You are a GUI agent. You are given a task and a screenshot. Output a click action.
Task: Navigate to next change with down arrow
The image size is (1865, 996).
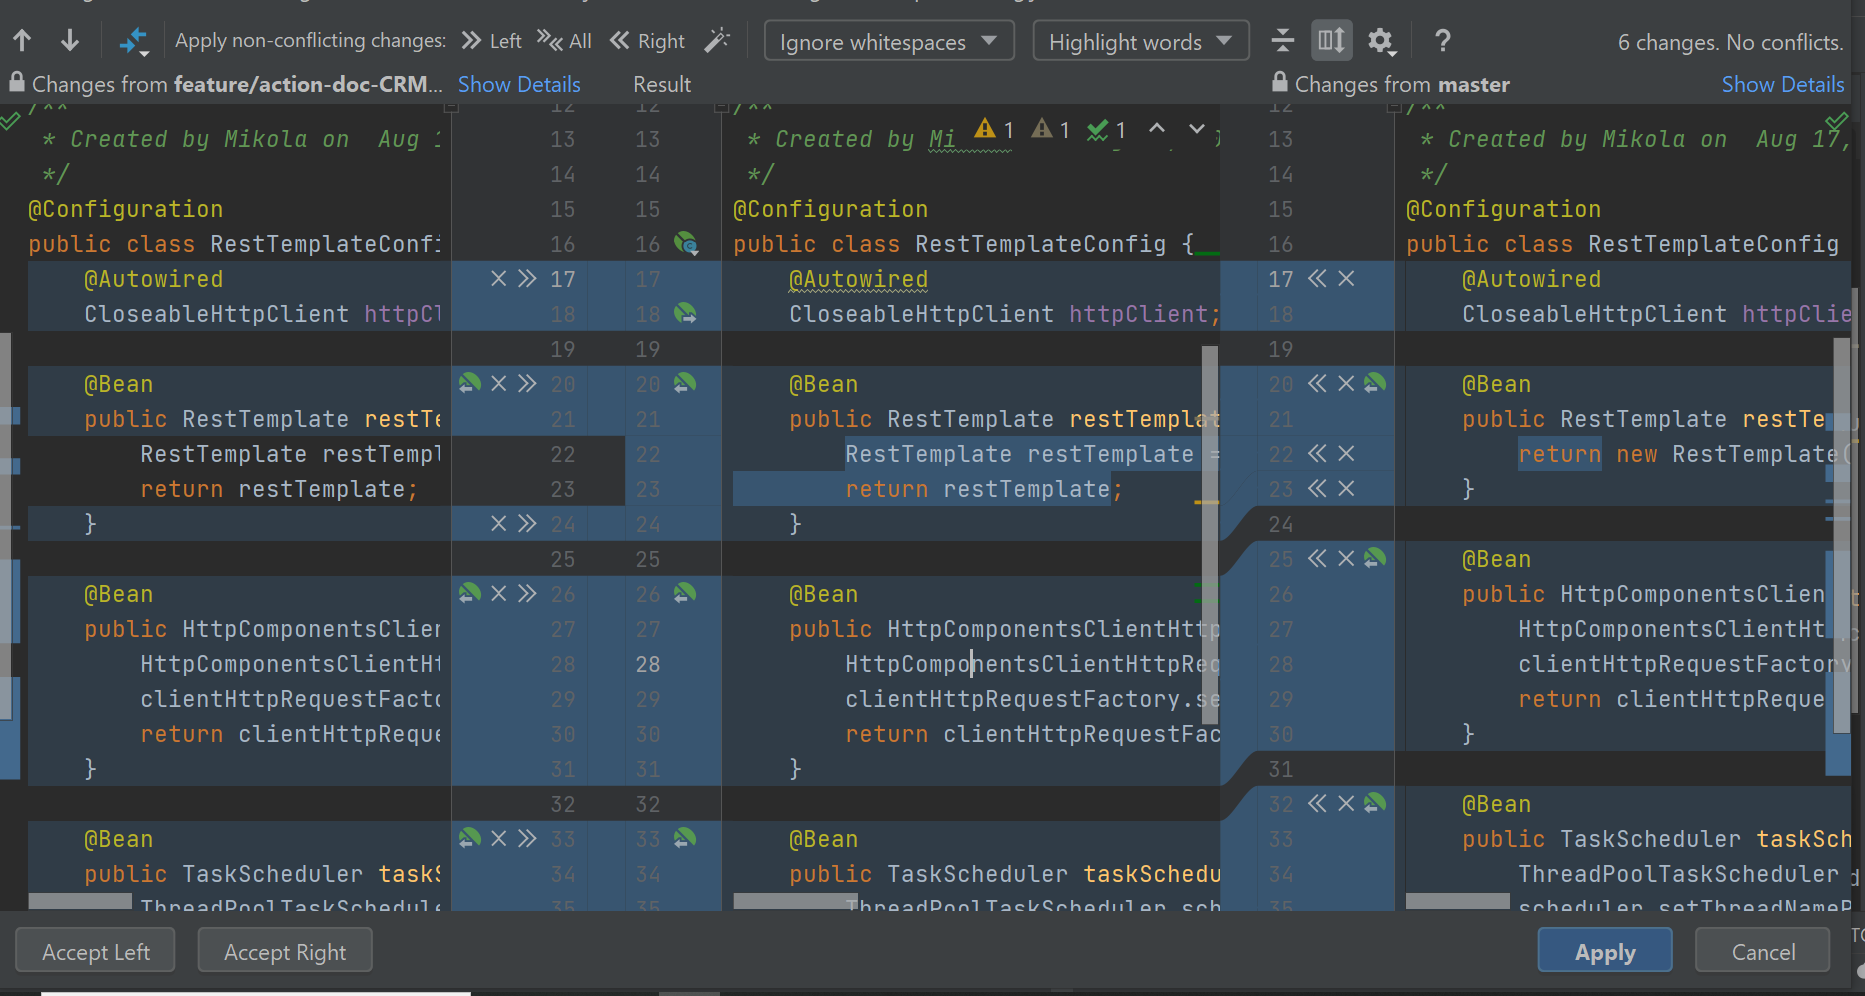click(x=68, y=40)
